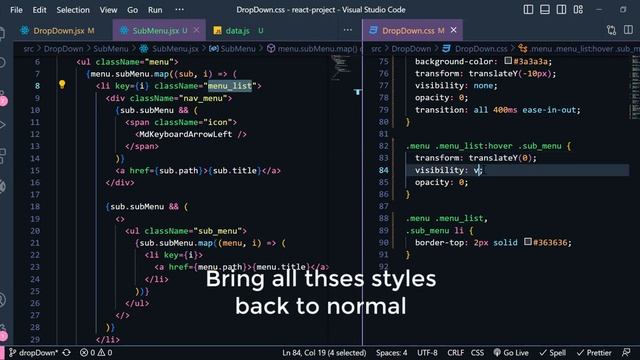Viewport: 640px width, 360px height.
Task: Toggle the bottom panel layout icon
Action: tap(544, 9)
